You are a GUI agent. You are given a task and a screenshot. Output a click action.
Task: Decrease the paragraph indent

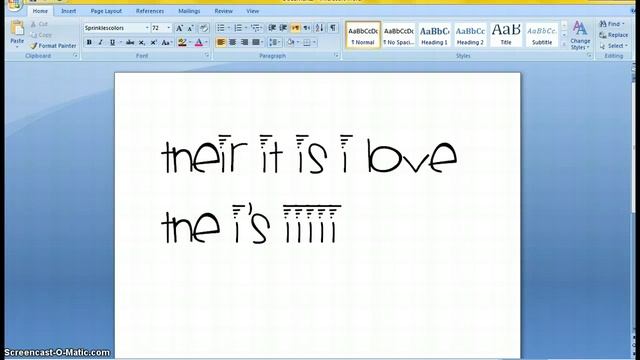point(272,28)
